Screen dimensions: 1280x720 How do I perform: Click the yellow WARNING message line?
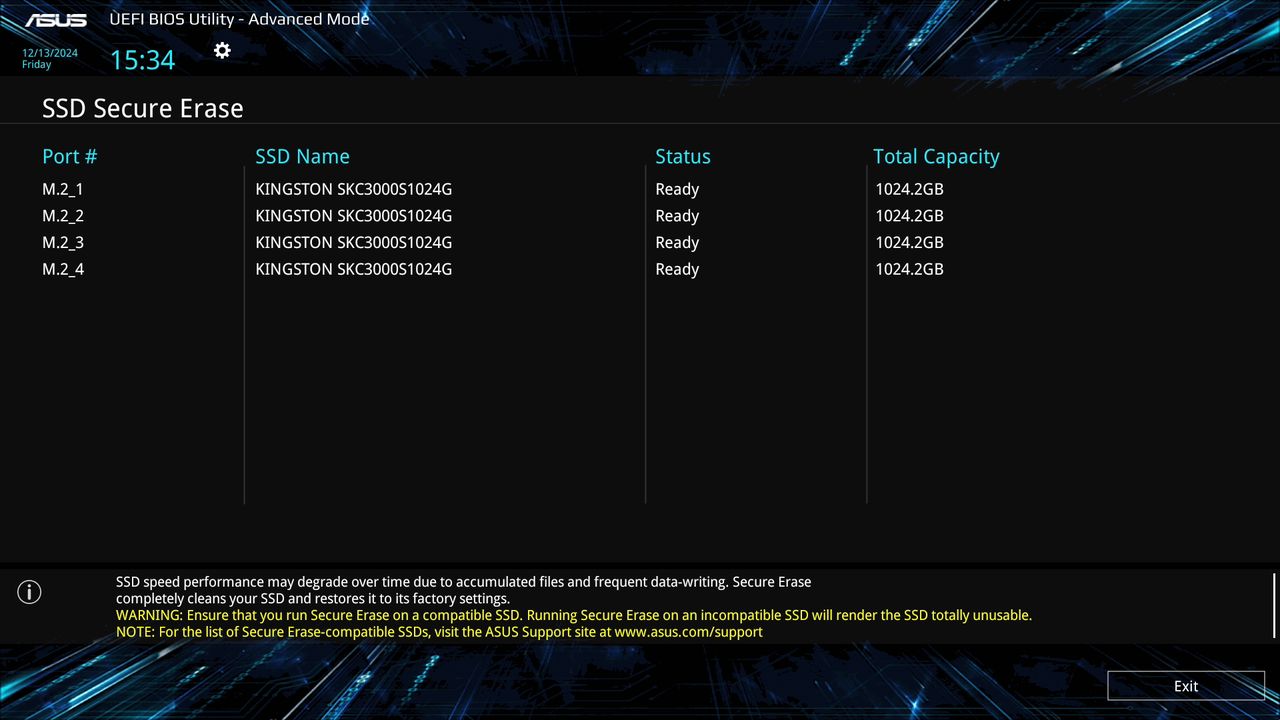point(574,615)
